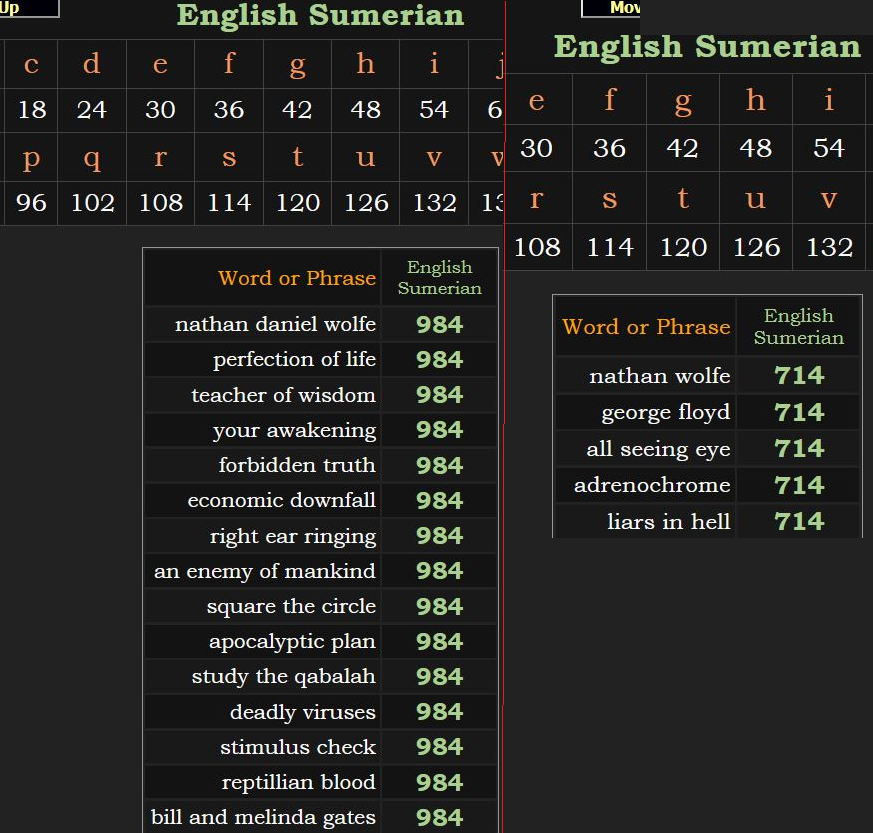Screen dimensions: 873x833
Task: Select the 'economic downfall' phrase
Action: pos(282,500)
